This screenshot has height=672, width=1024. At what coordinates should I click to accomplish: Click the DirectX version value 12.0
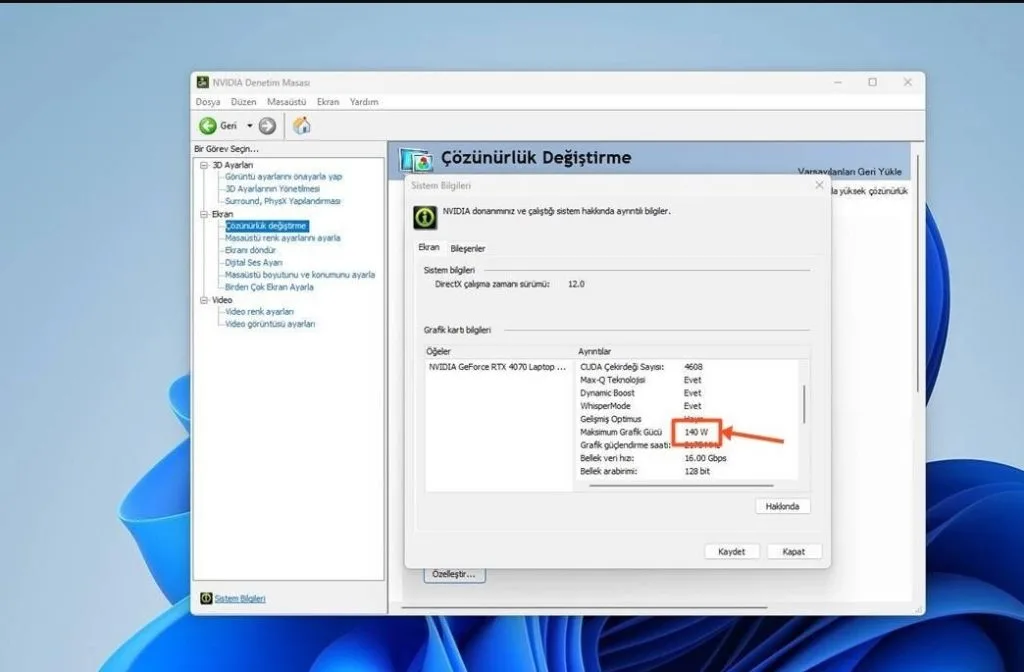click(576, 284)
